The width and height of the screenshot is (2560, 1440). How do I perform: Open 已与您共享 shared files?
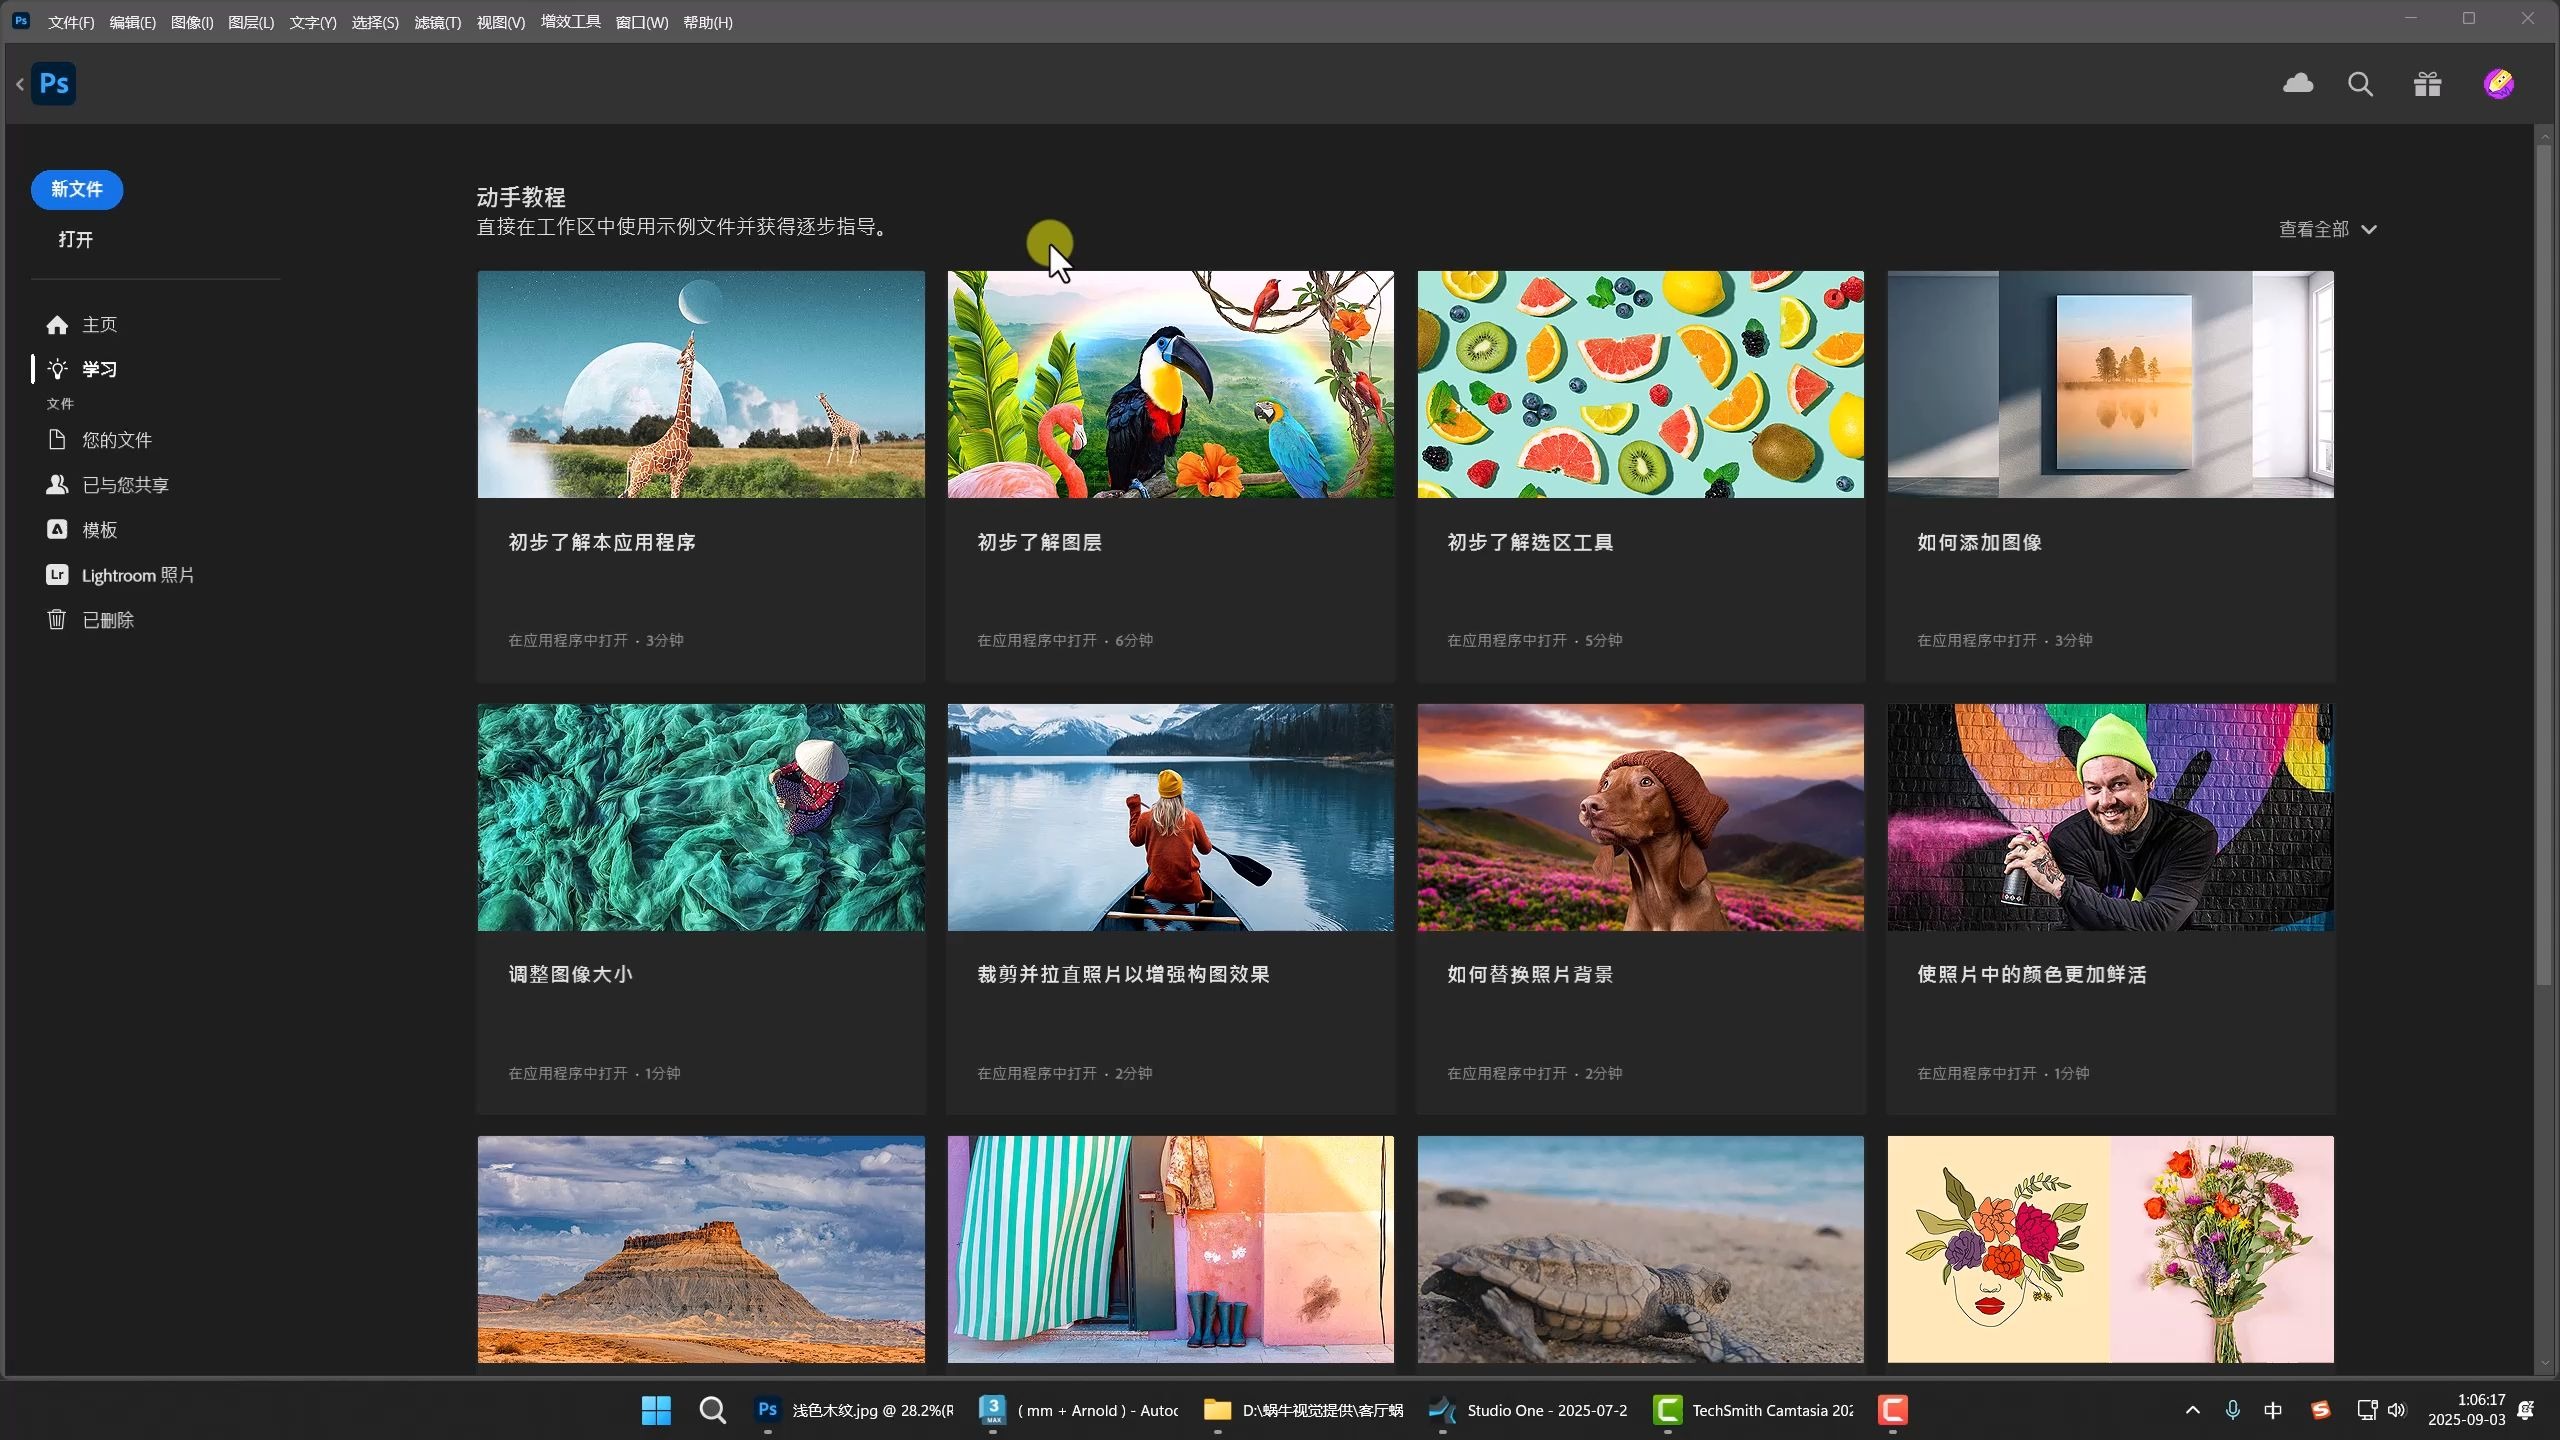point(108,485)
